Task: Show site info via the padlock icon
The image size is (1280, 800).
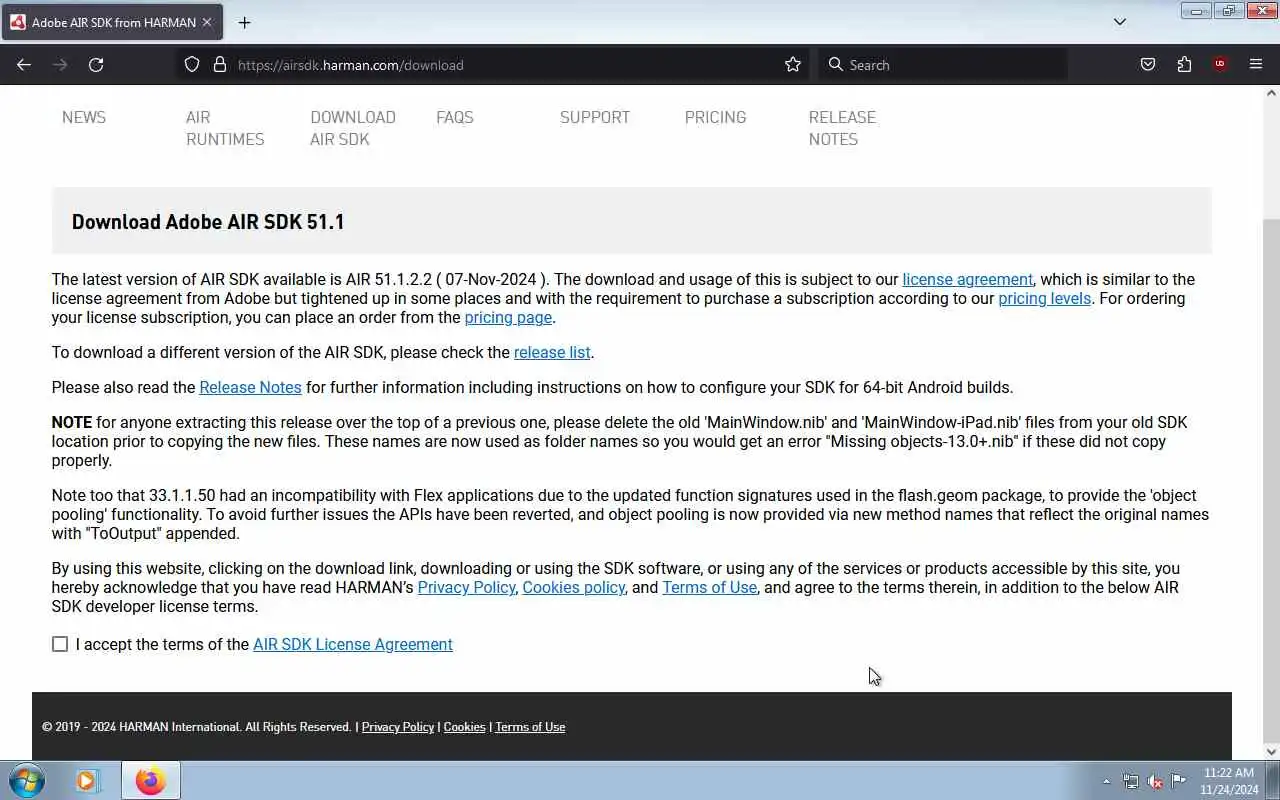Action: pyautogui.click(x=220, y=65)
